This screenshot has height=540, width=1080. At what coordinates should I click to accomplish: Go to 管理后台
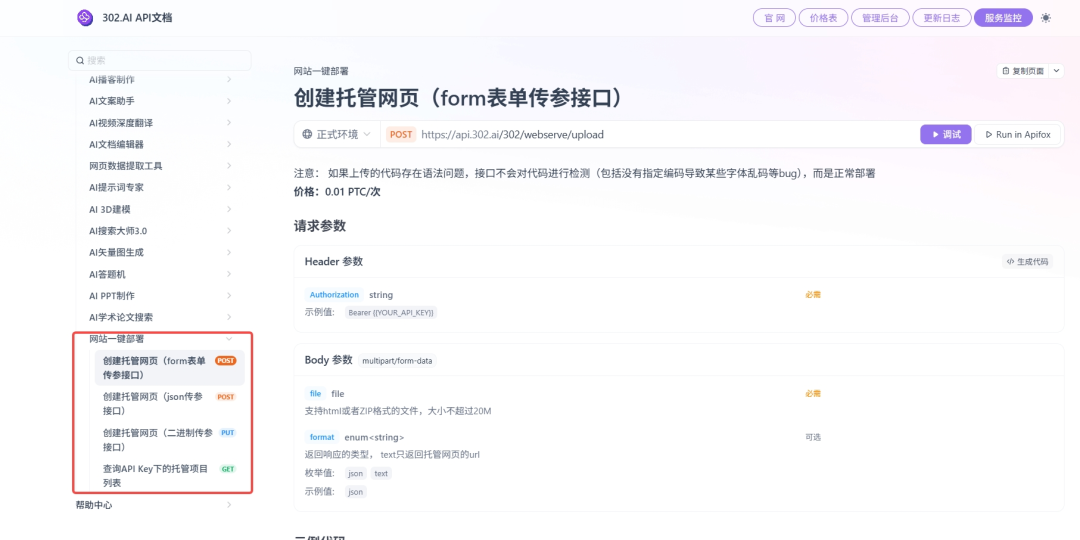pos(880,18)
